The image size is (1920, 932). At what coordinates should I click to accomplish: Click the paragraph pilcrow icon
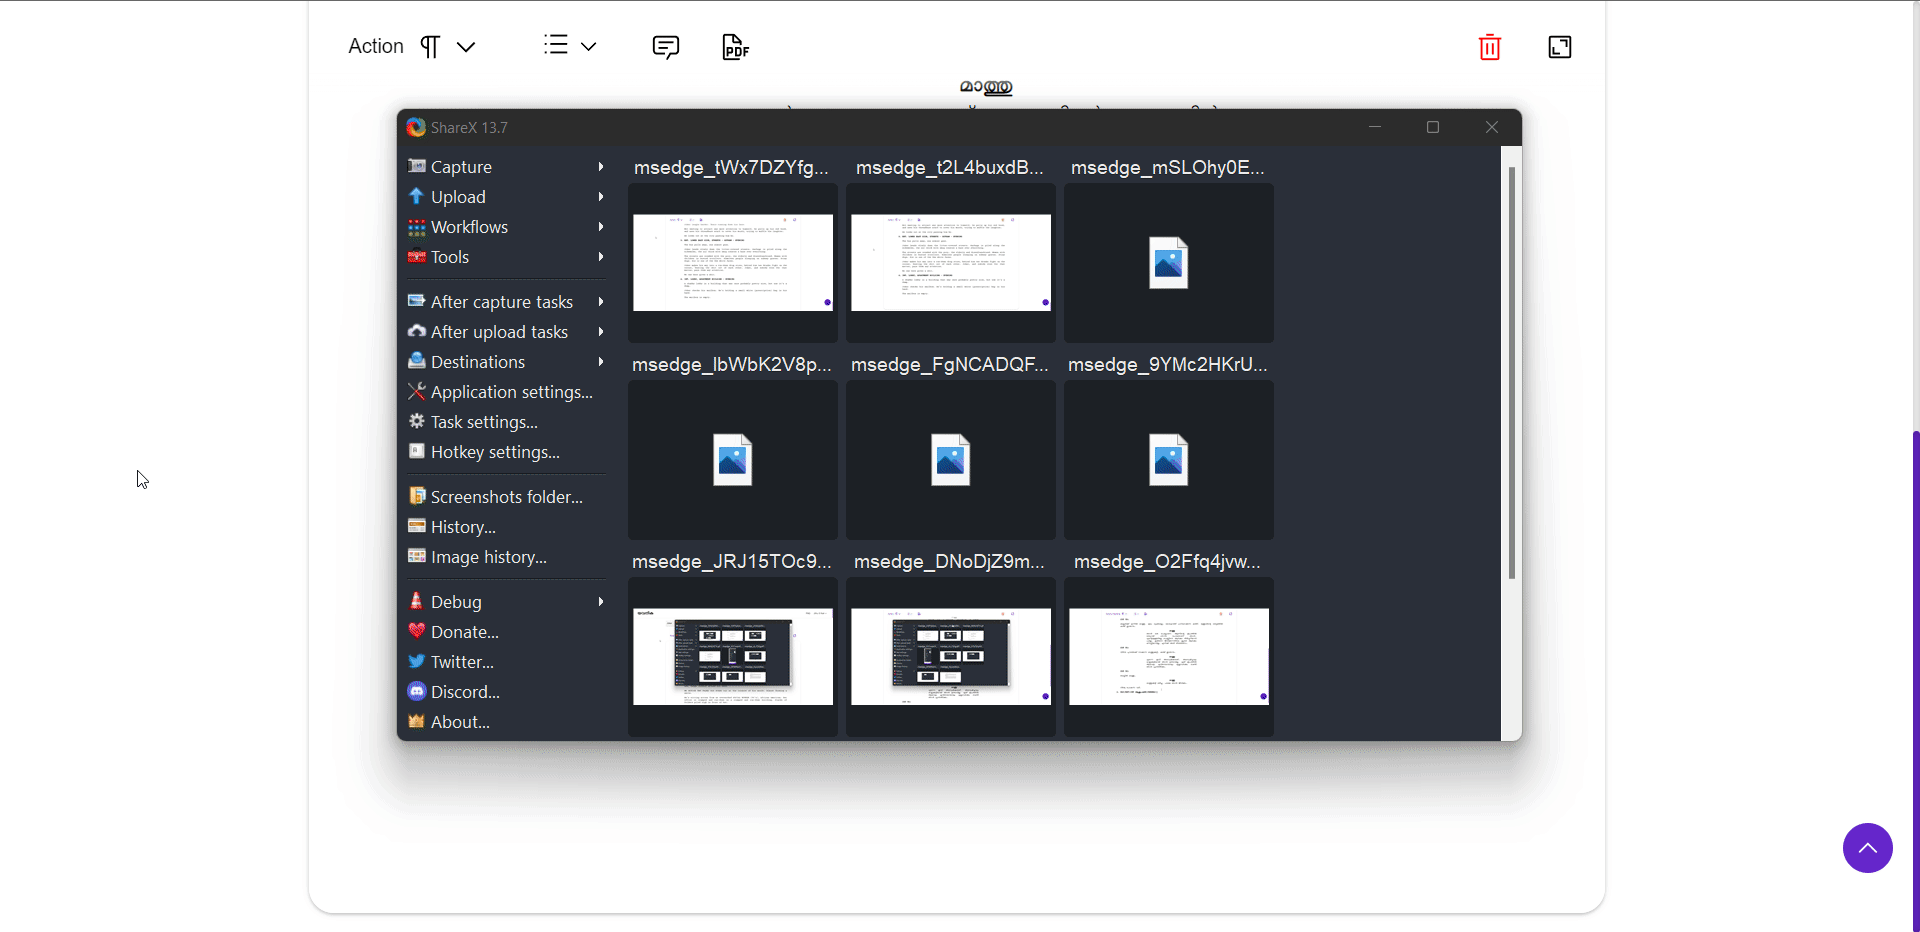(430, 47)
